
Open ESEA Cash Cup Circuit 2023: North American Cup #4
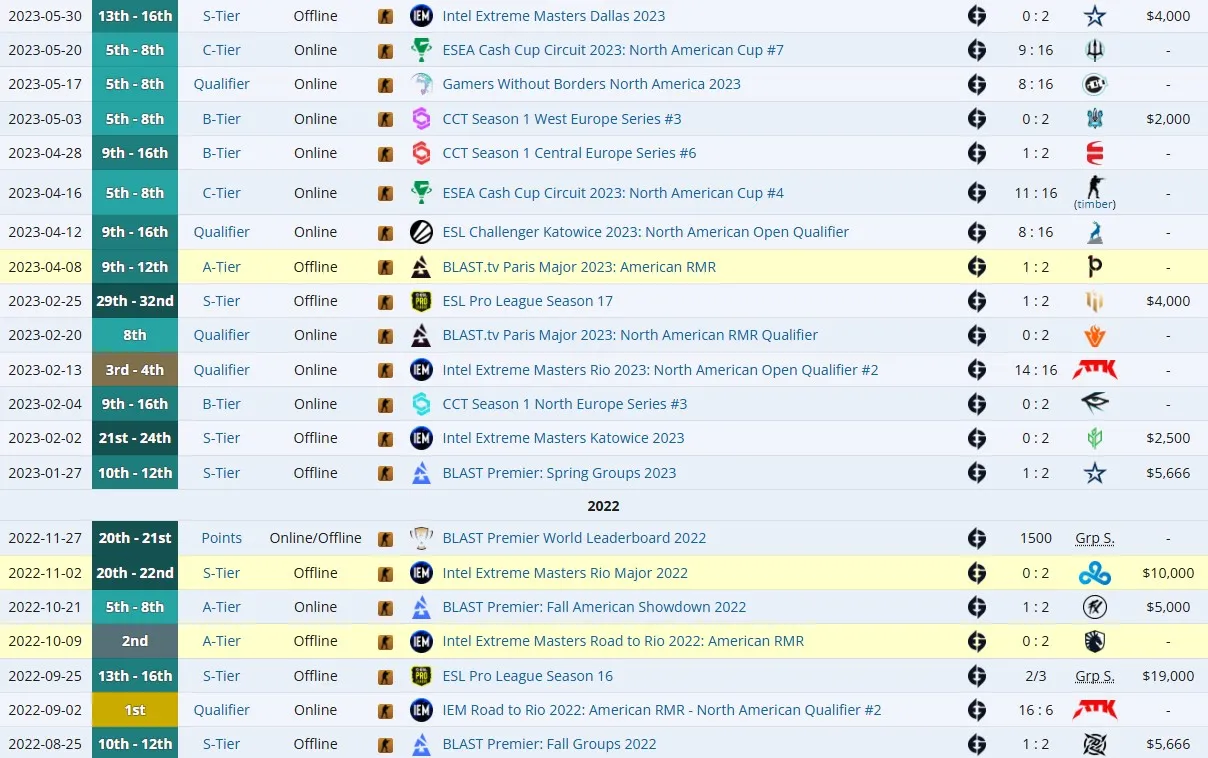click(613, 193)
